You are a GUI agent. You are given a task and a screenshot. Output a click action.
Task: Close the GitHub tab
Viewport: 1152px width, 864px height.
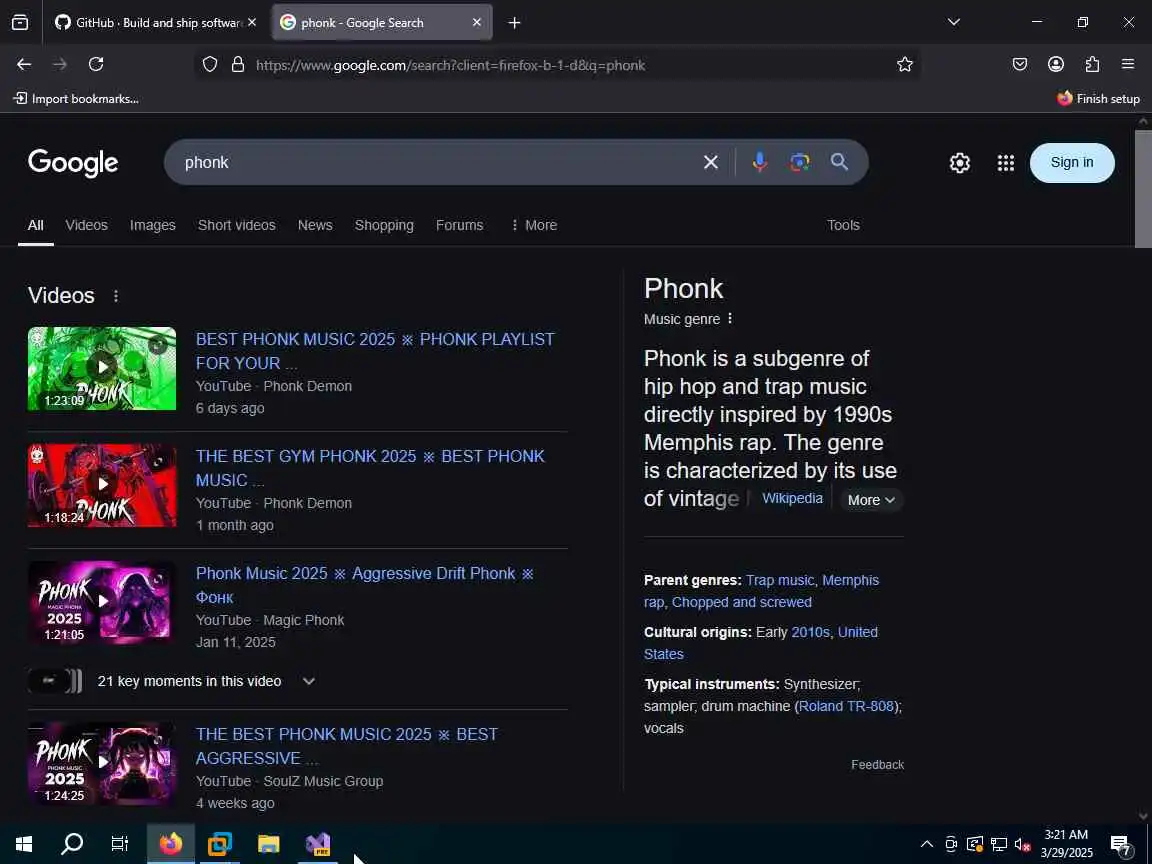pos(252,23)
